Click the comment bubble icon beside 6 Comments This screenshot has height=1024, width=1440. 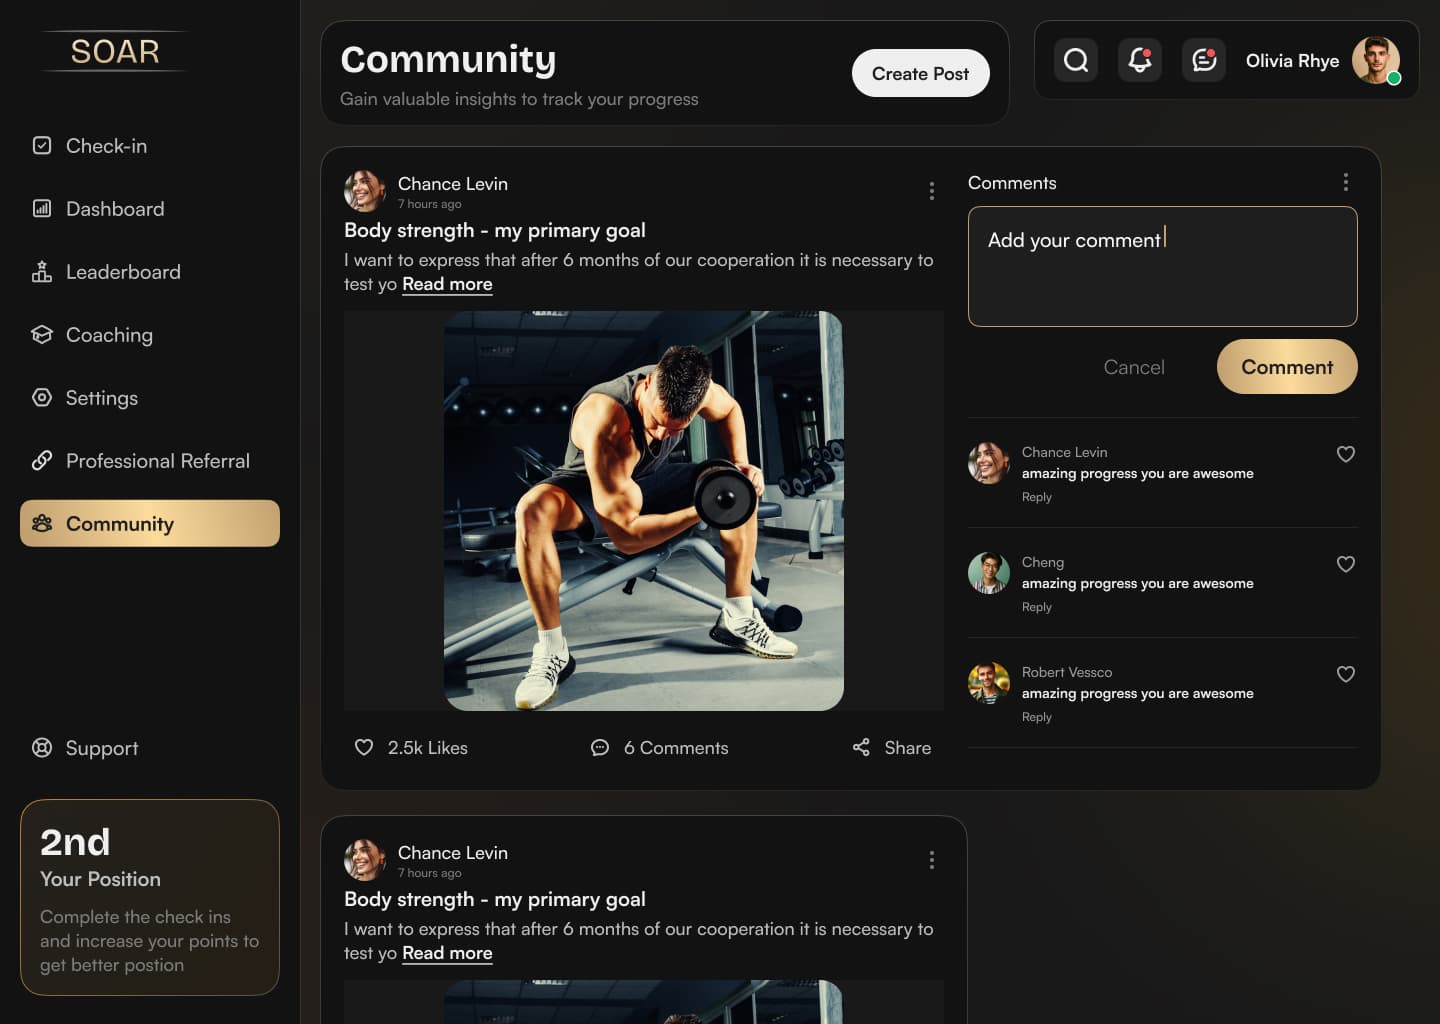click(600, 747)
